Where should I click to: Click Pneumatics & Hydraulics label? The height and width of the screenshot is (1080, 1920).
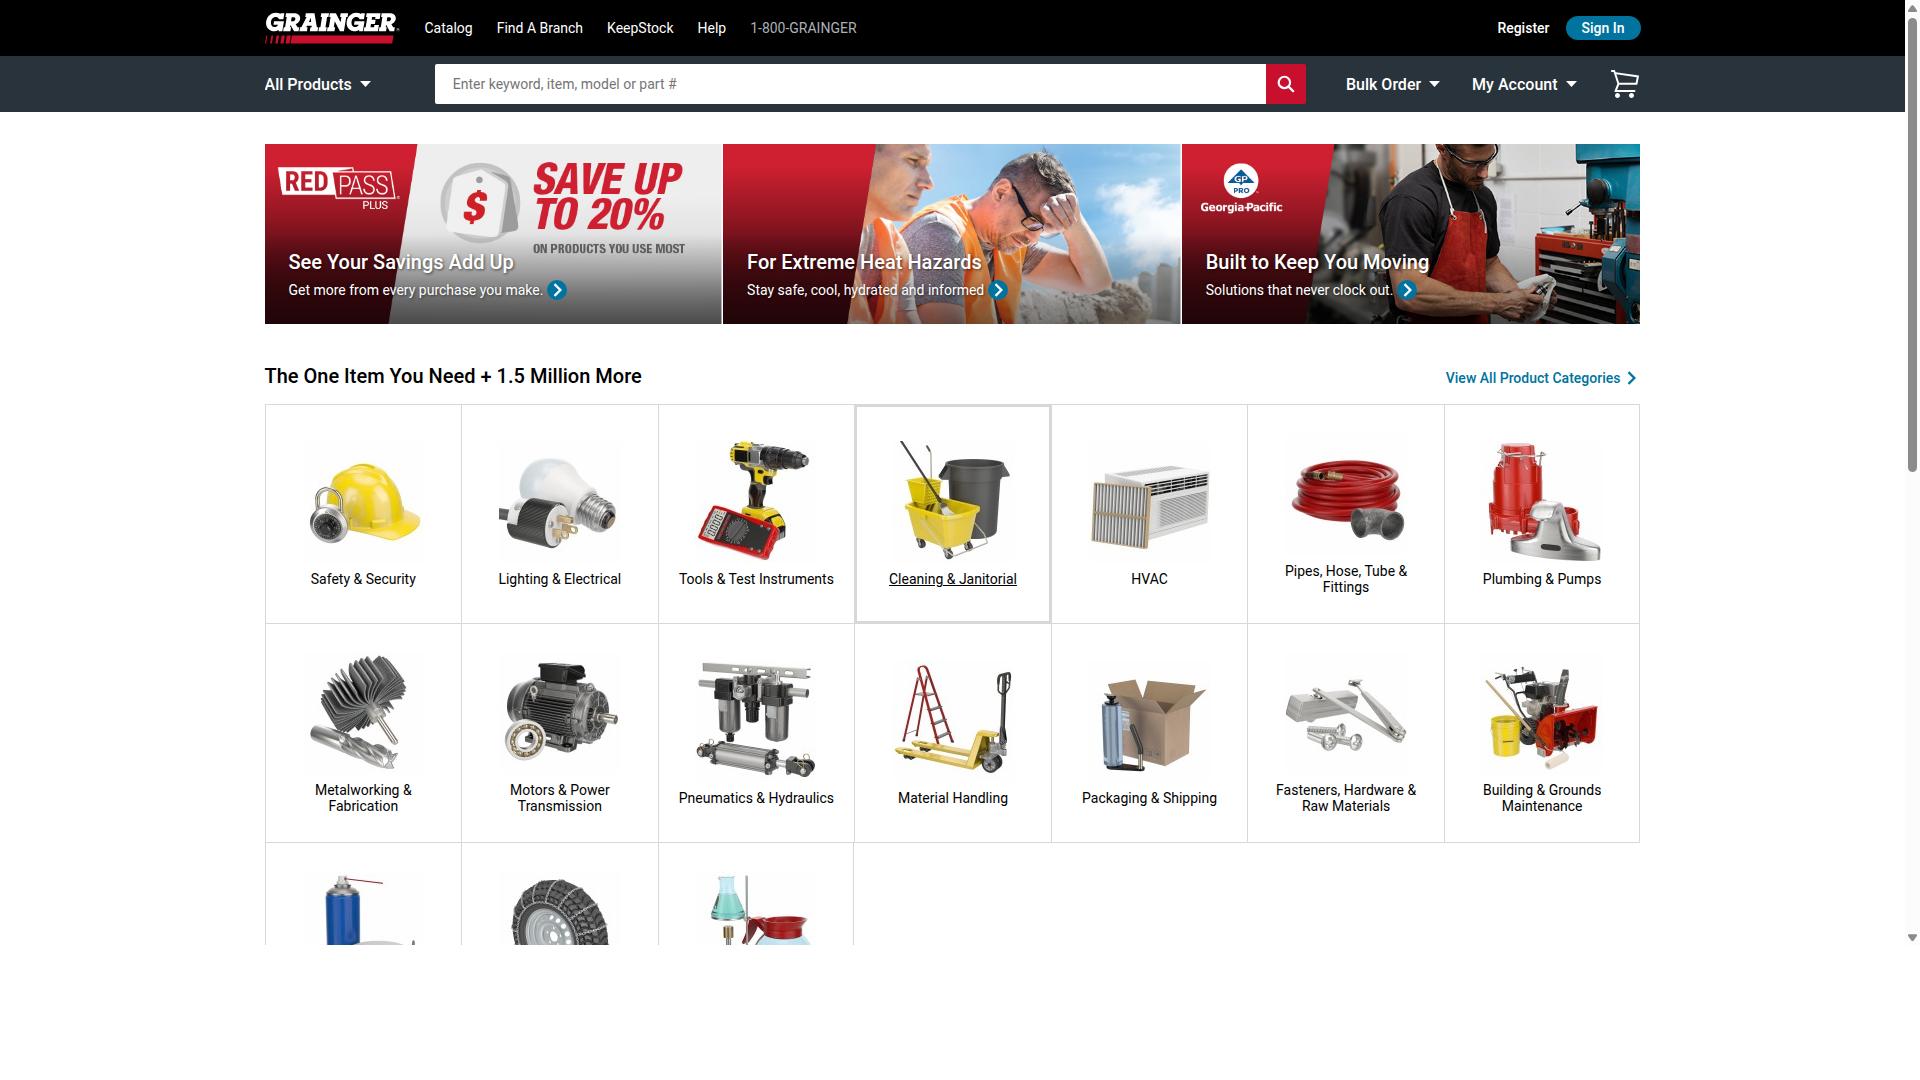756,798
